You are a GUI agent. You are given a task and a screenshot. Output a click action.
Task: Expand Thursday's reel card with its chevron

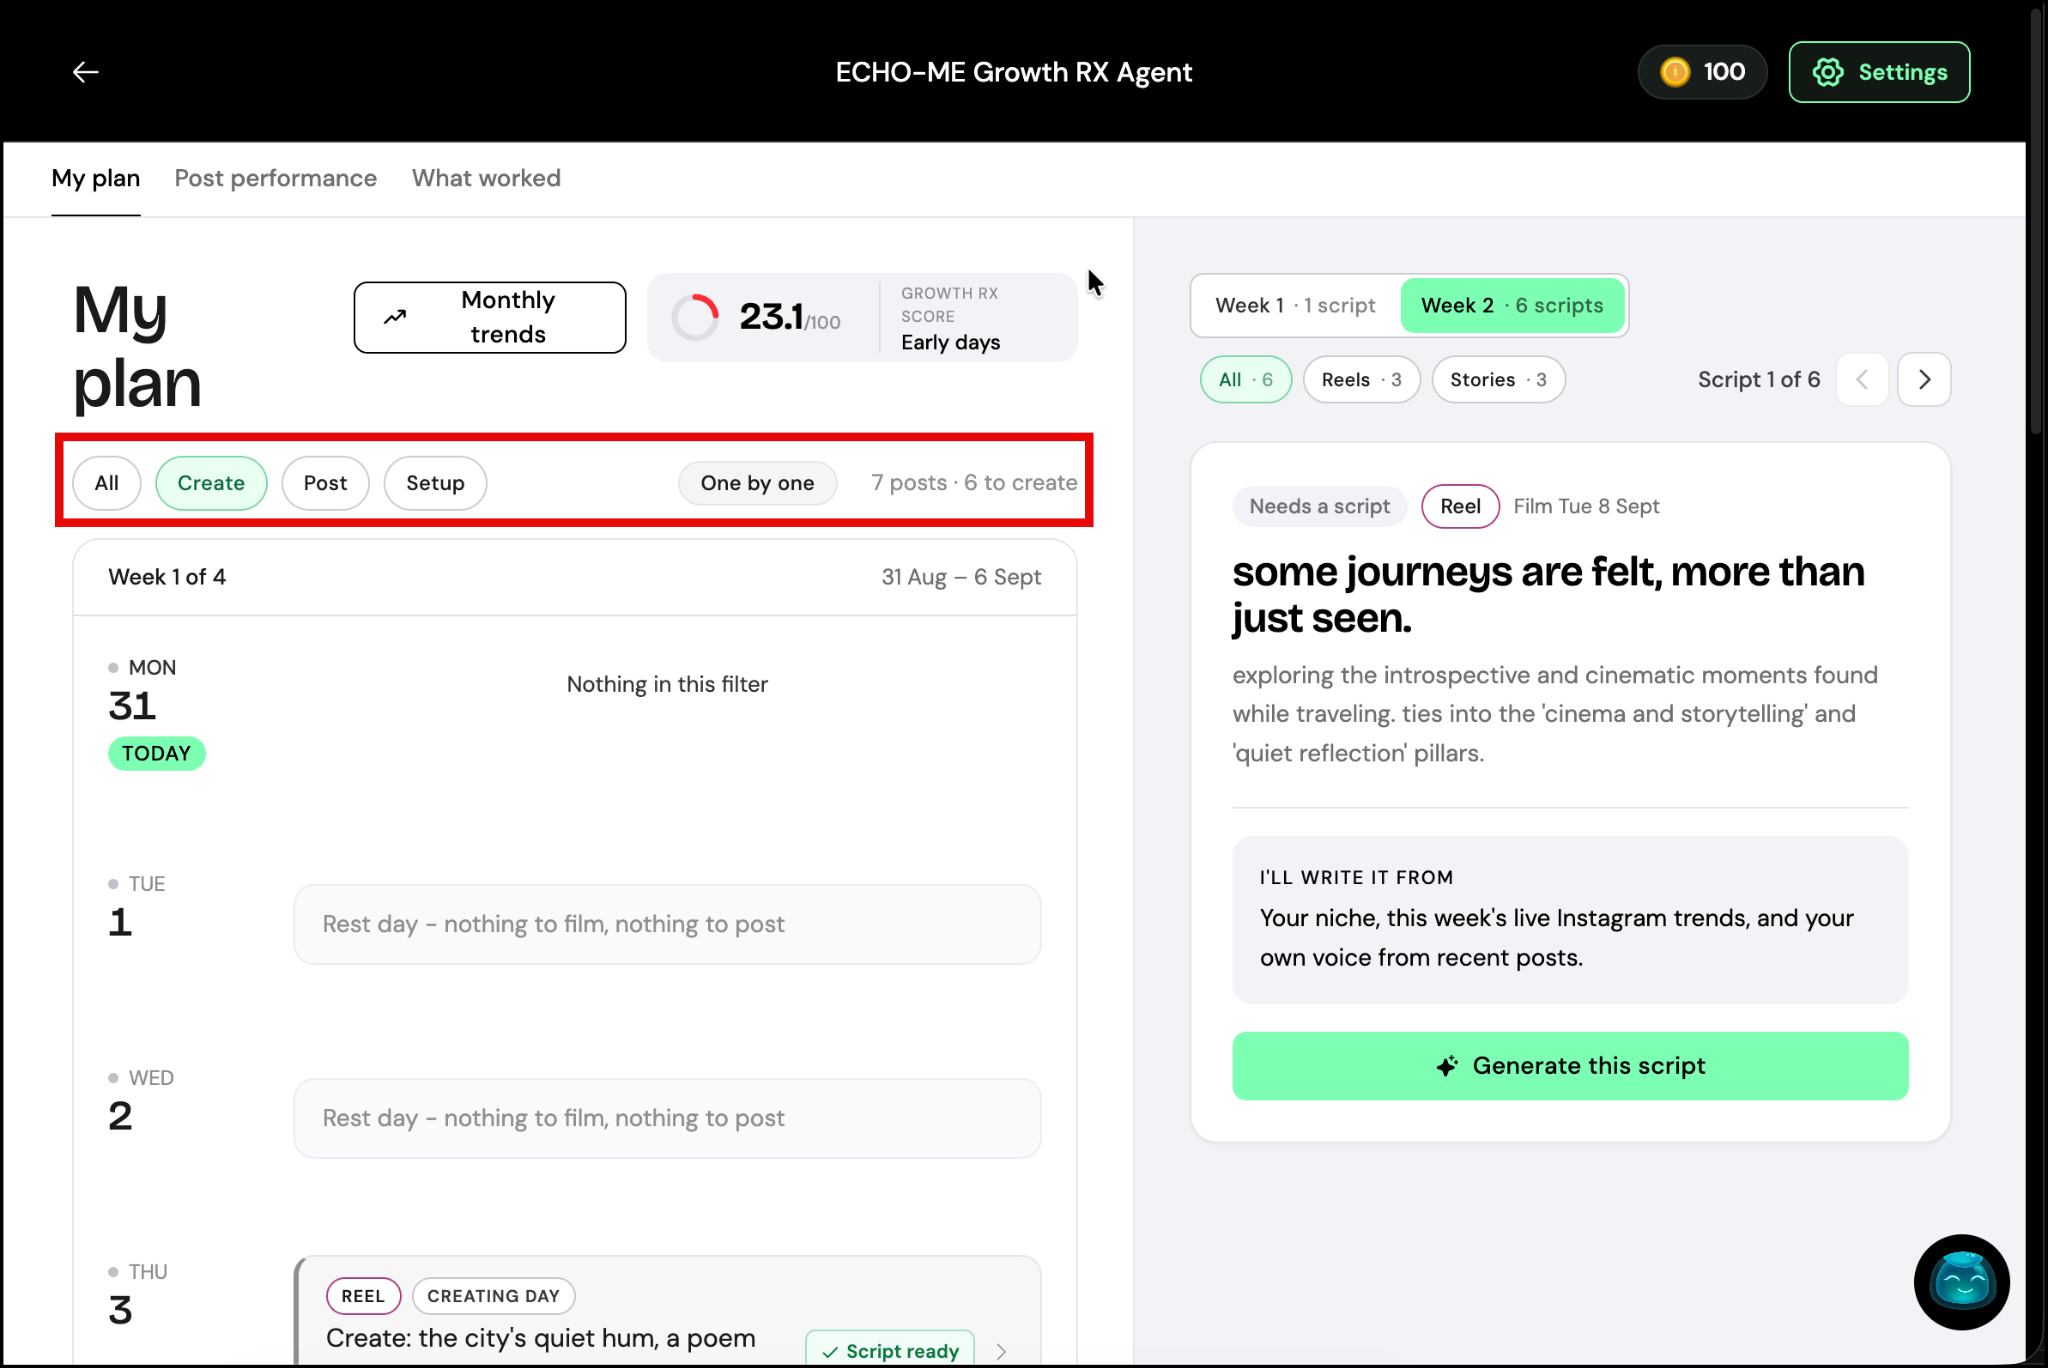(x=1001, y=1351)
